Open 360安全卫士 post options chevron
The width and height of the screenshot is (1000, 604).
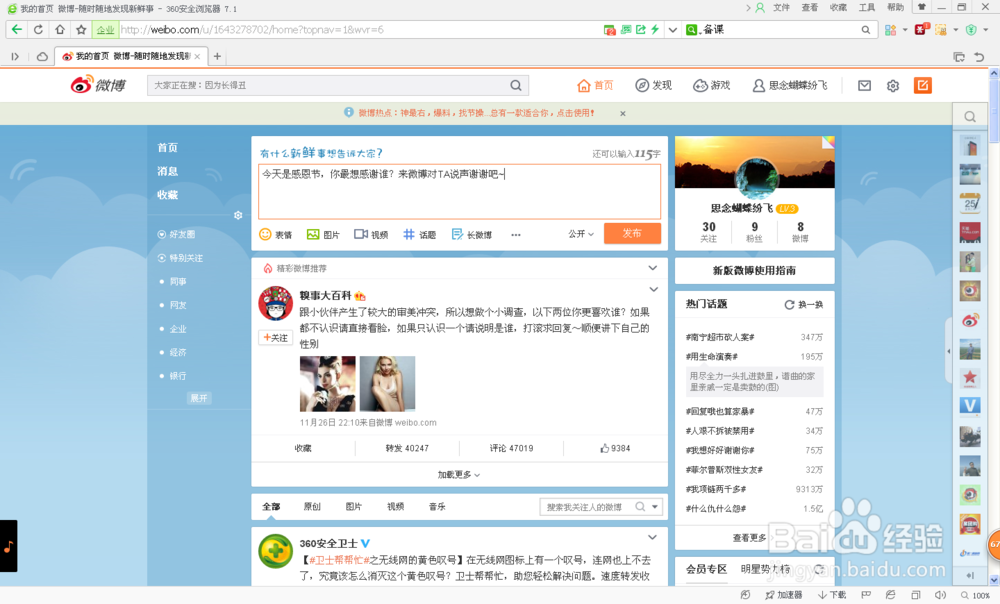(x=652, y=537)
